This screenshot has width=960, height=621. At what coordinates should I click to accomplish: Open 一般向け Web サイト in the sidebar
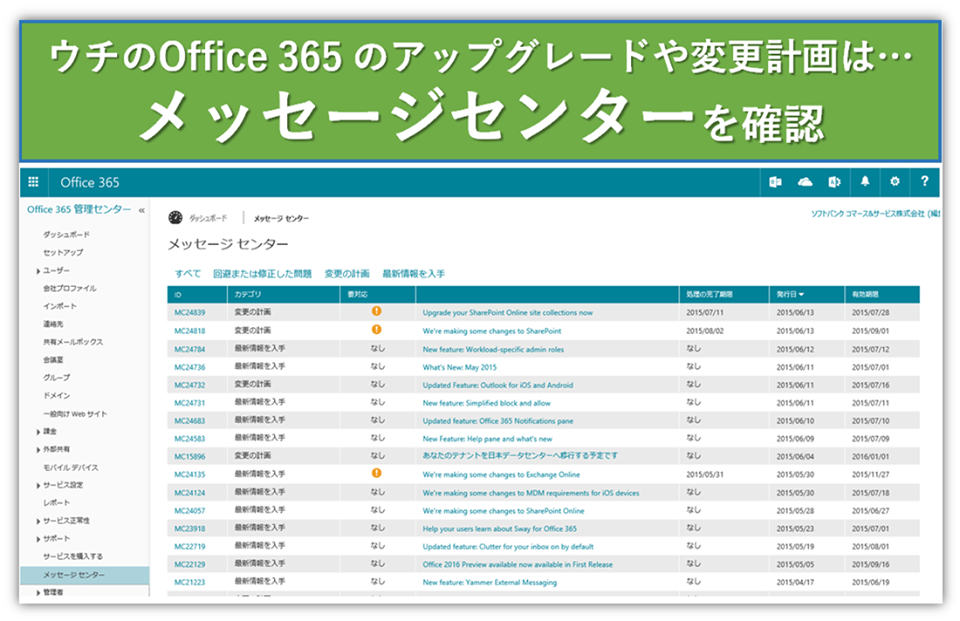click(75, 414)
